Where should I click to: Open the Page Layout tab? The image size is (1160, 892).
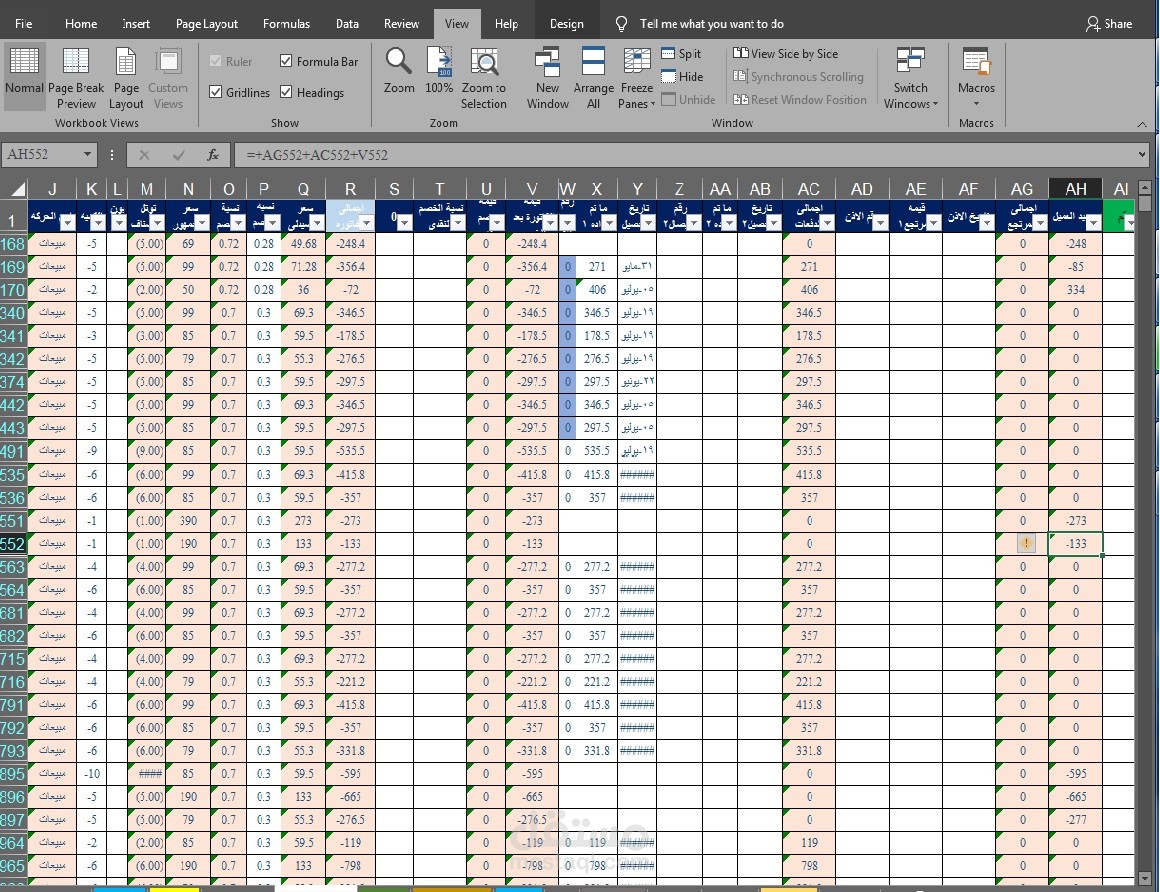click(x=206, y=24)
